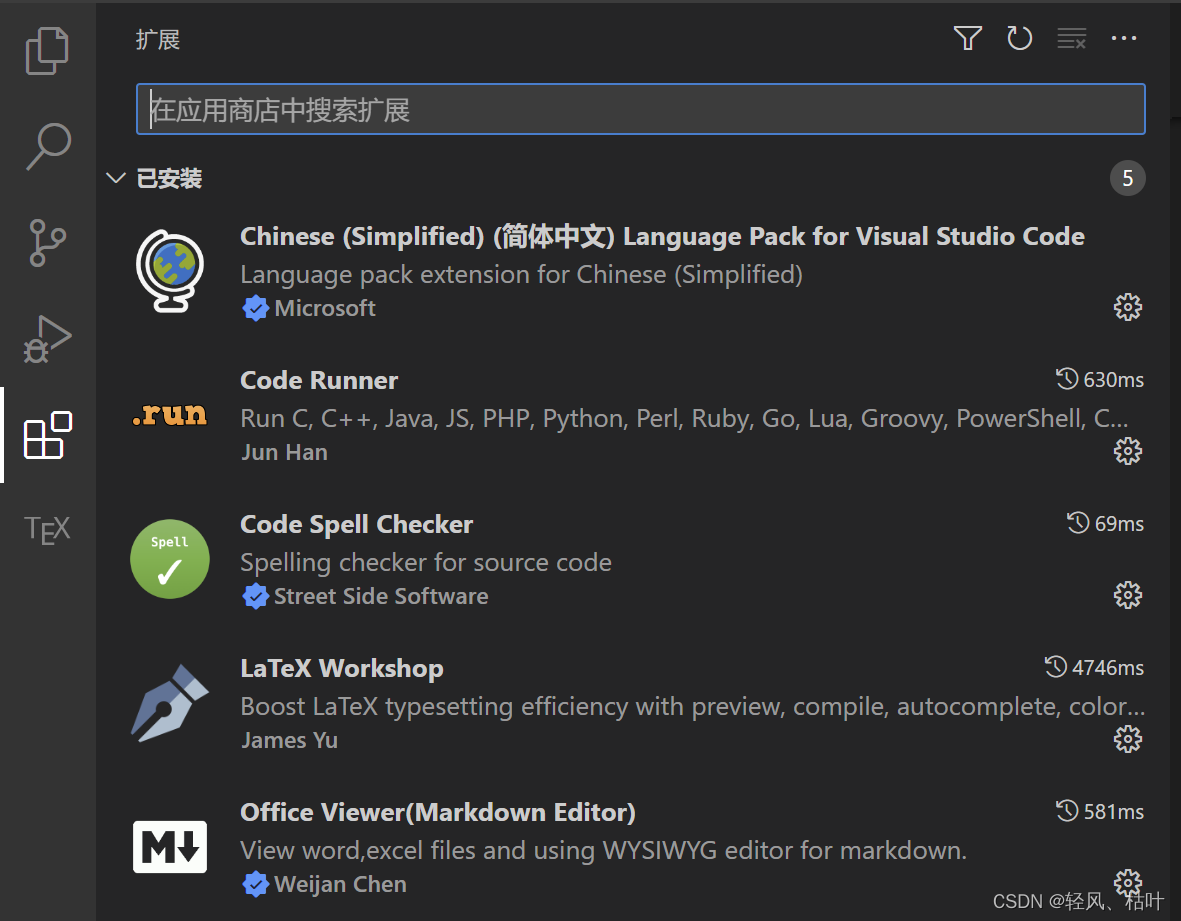The width and height of the screenshot is (1181, 921).
Task: Open the TeX sidebar view
Action: (47, 529)
